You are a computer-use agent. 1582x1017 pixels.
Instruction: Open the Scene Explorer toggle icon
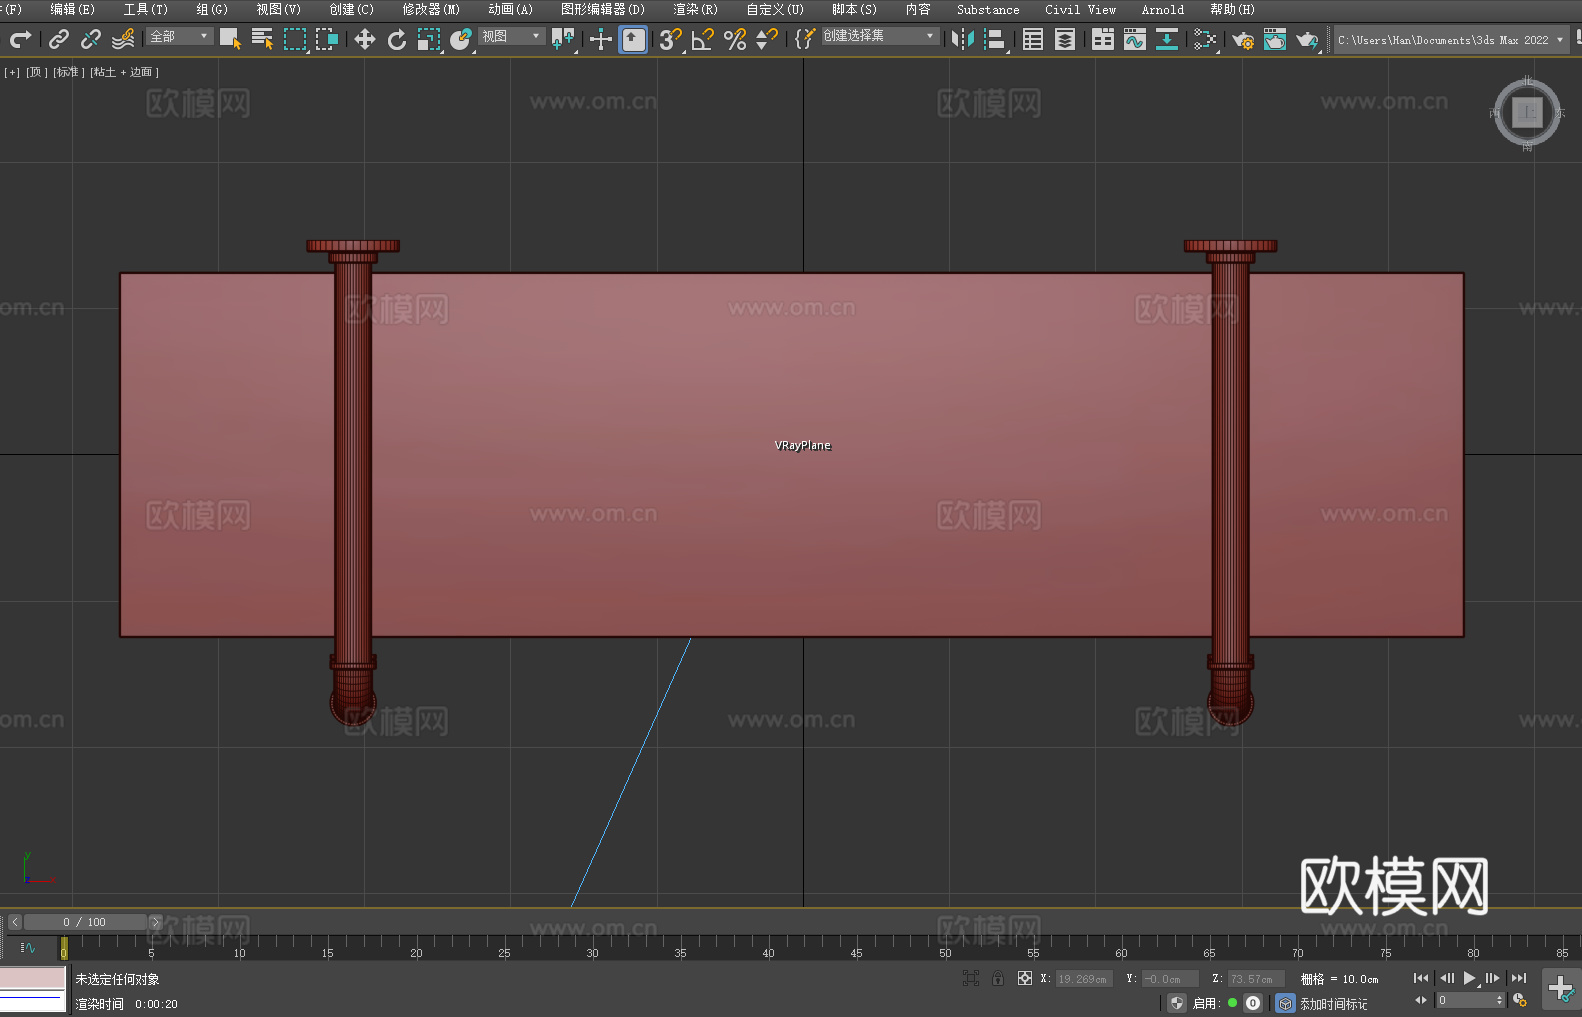(x=1033, y=39)
